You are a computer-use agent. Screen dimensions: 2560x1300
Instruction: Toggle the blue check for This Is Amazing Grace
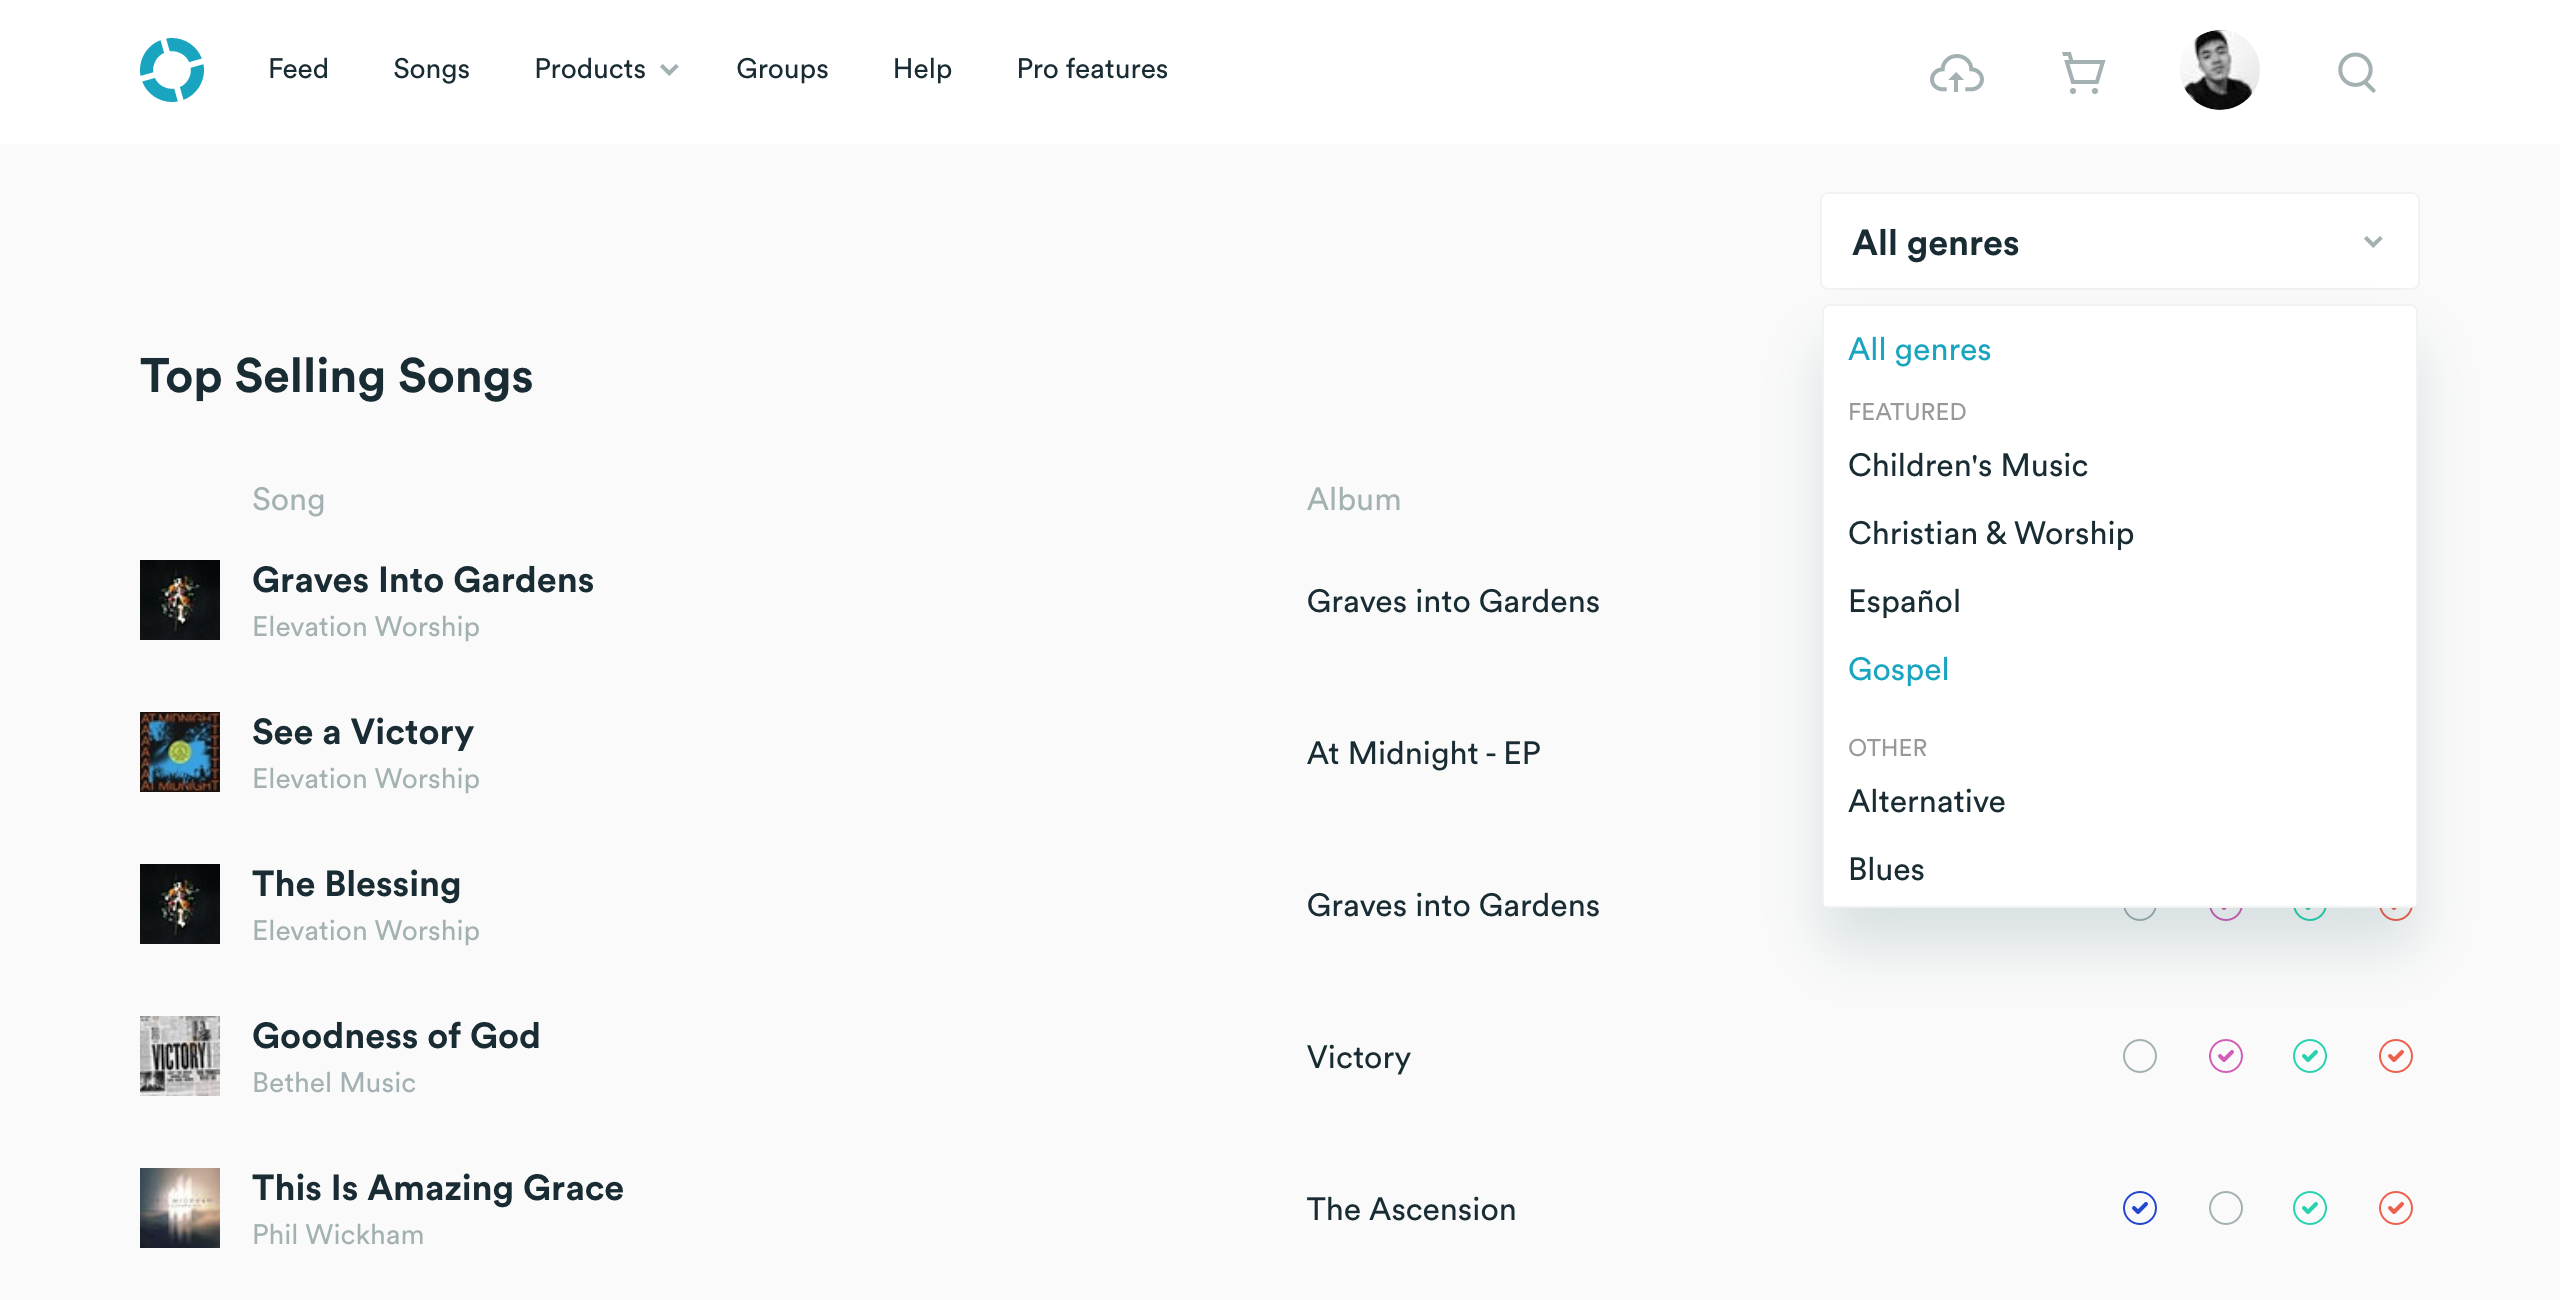[2140, 1208]
